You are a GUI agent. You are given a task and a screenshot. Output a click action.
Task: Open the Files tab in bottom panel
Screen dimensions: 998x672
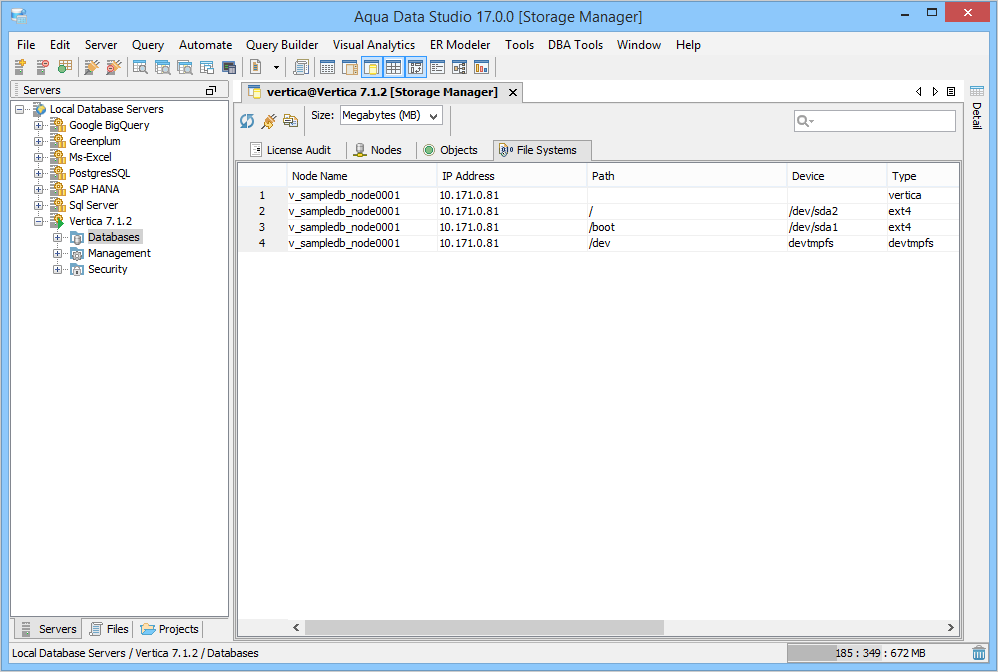pyautogui.click(x=109, y=629)
